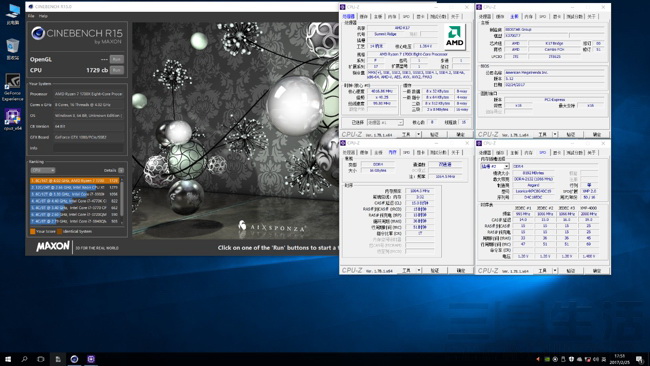Select the 6C/12T 3.30 GHz ranking row
The width and height of the screenshot is (650, 366).
click(75, 194)
